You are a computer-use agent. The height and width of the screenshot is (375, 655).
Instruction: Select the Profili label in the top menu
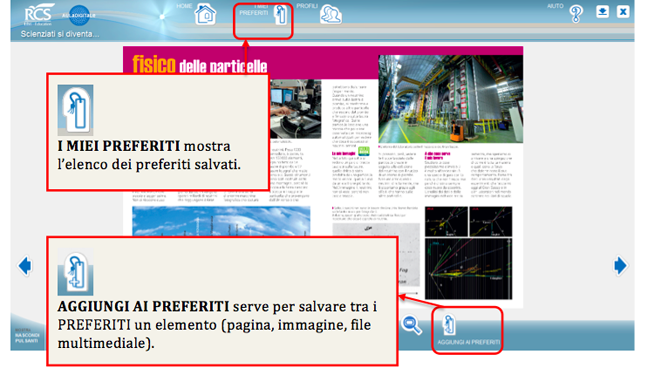tap(307, 6)
